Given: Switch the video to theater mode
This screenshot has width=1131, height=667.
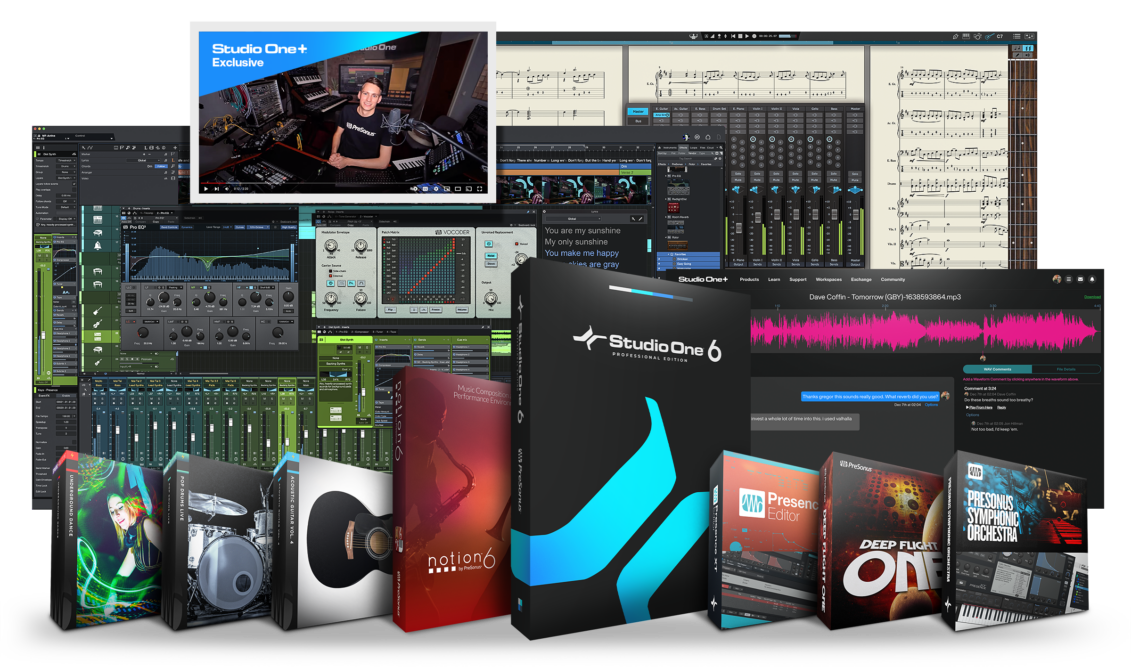Looking at the screenshot, I should [457, 189].
